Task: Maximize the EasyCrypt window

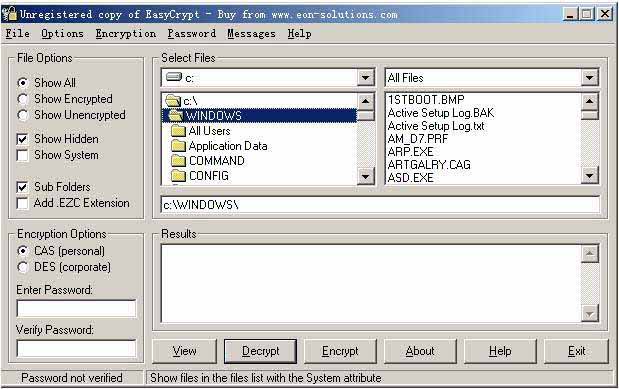Action: (587, 14)
